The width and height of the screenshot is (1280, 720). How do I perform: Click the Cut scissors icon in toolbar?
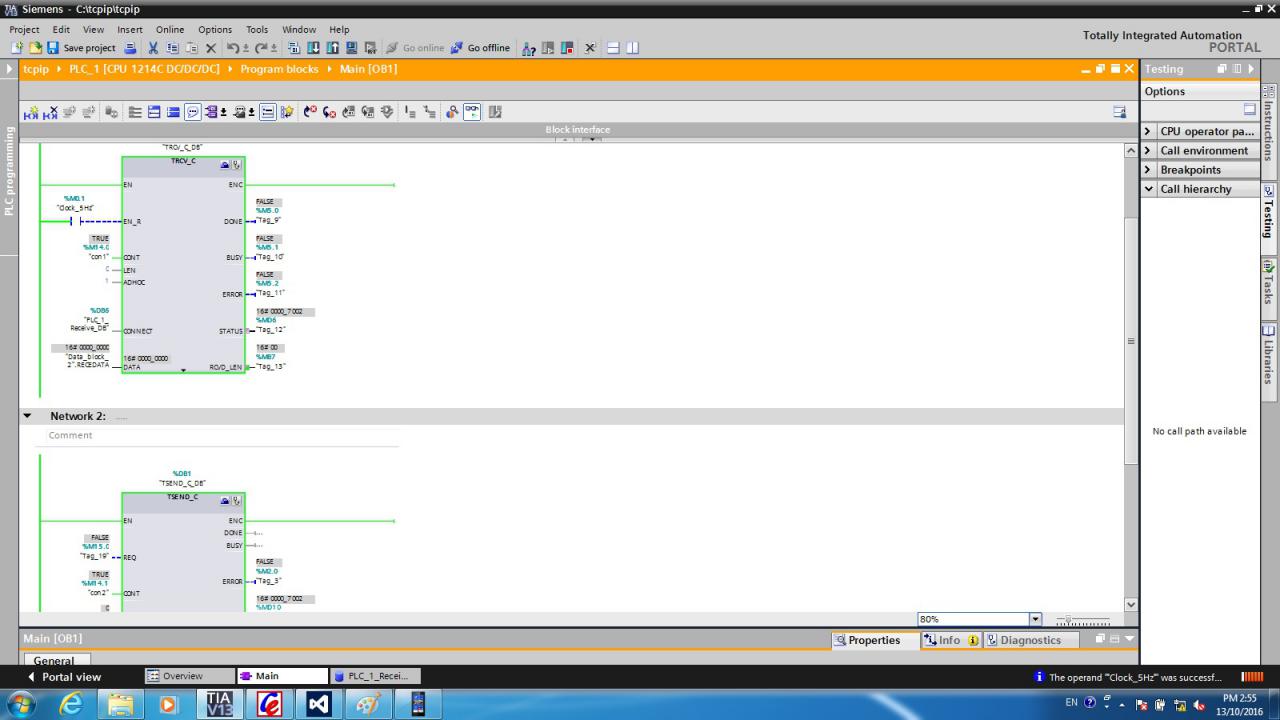tap(154, 48)
